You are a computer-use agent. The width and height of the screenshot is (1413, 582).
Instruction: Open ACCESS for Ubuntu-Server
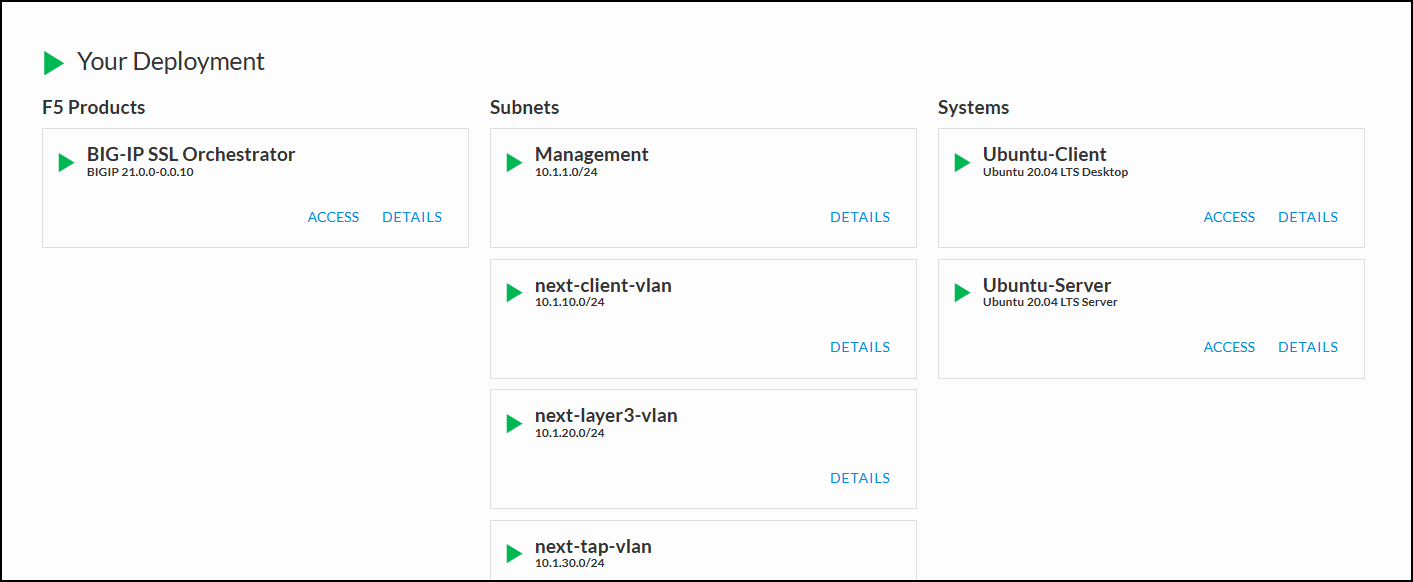coord(1229,347)
